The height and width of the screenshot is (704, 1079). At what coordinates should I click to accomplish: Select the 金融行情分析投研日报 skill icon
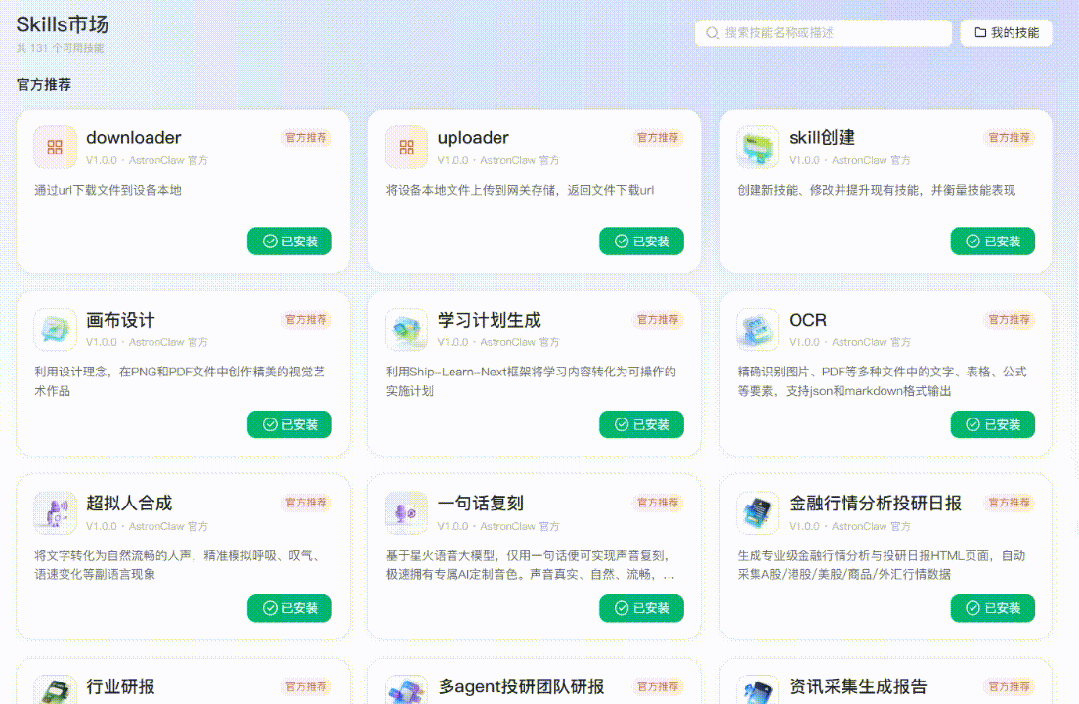758,513
